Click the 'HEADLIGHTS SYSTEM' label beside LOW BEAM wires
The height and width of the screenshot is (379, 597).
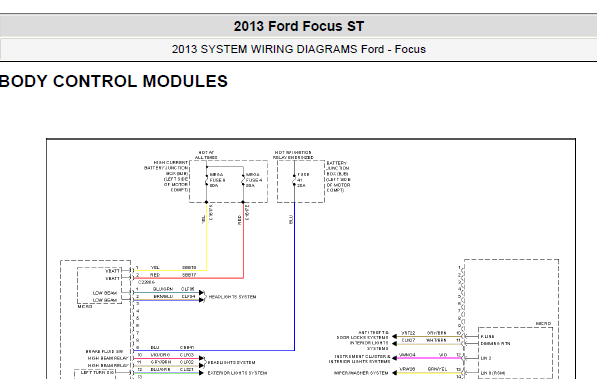click(232, 297)
